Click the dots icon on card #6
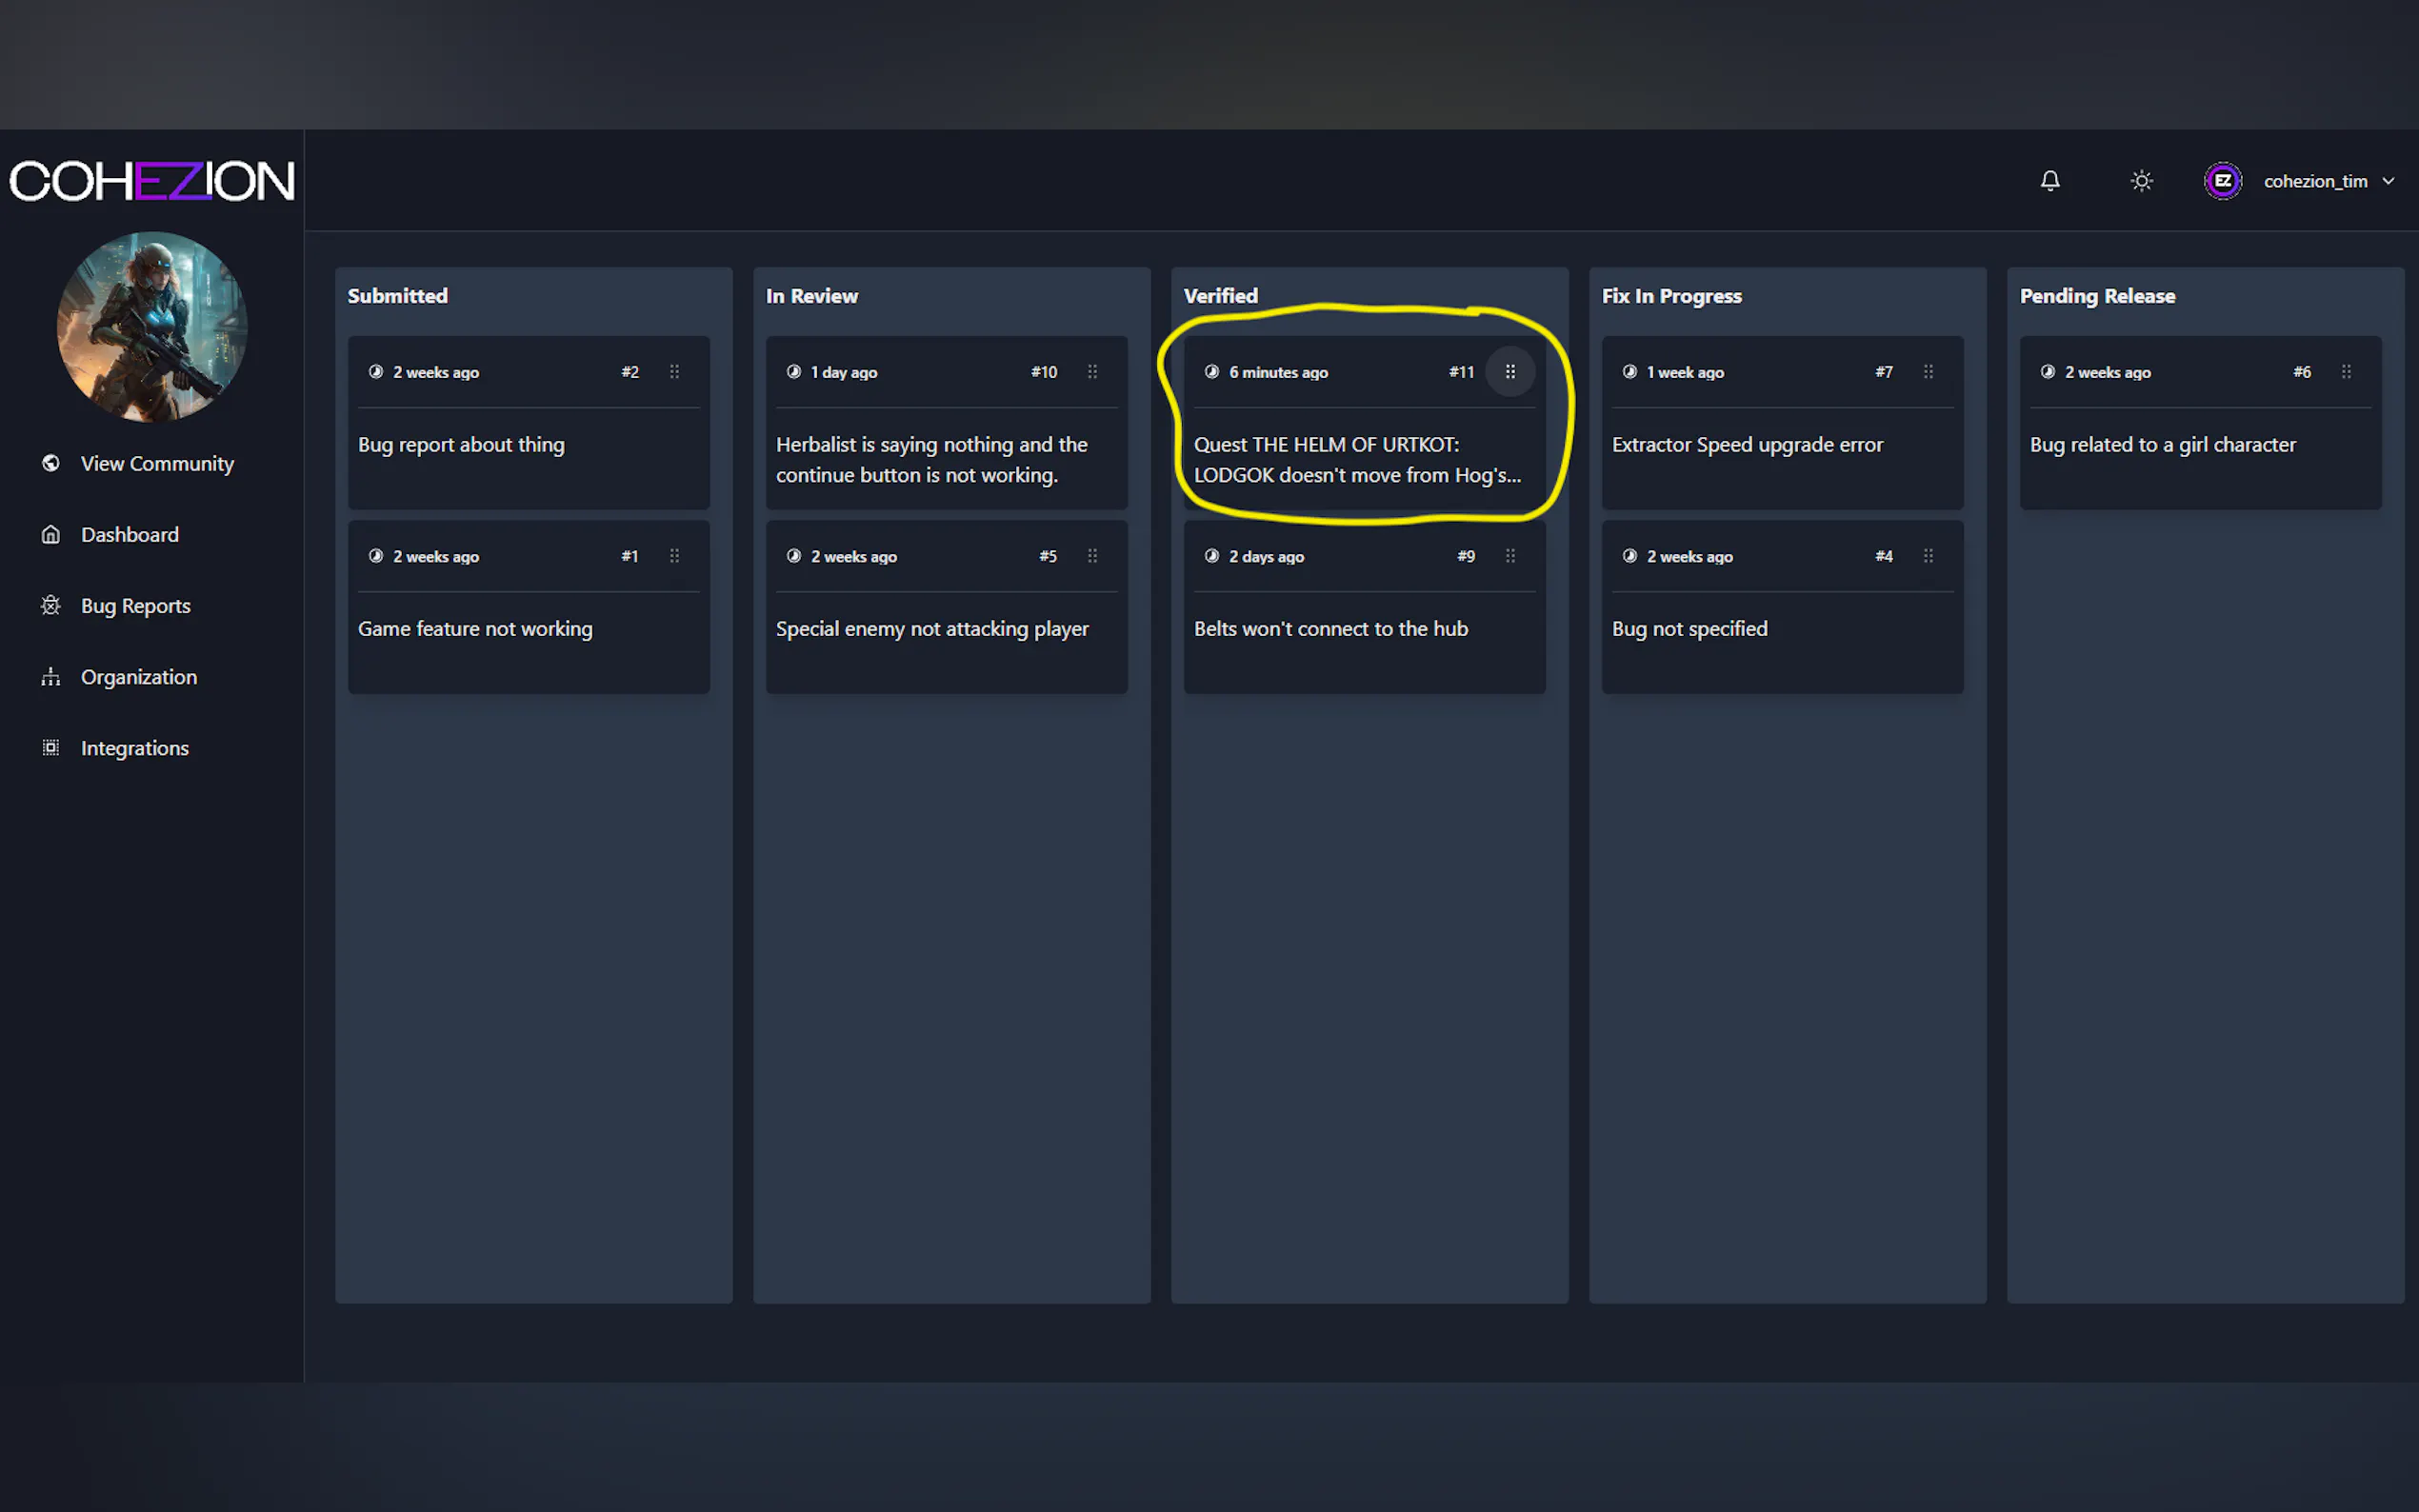The image size is (2419, 1512). (2346, 372)
